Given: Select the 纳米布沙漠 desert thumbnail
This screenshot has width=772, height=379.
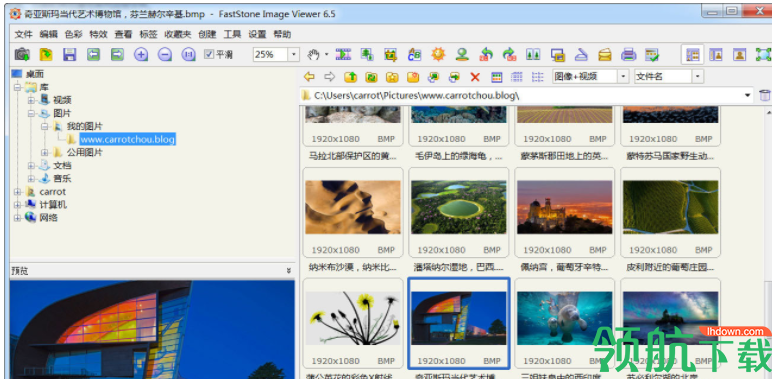Looking at the screenshot, I should click(353, 207).
